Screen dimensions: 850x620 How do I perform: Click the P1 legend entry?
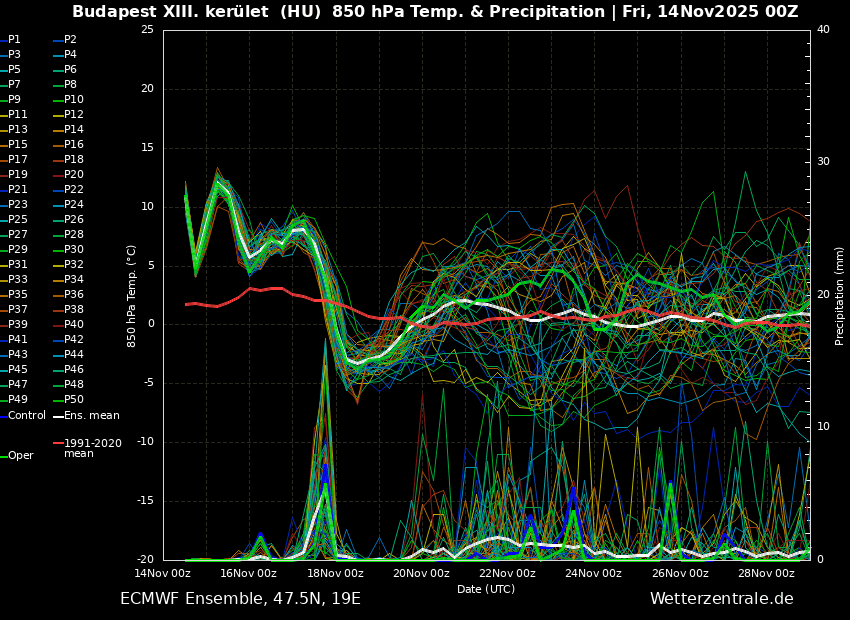pyautogui.click(x=14, y=40)
